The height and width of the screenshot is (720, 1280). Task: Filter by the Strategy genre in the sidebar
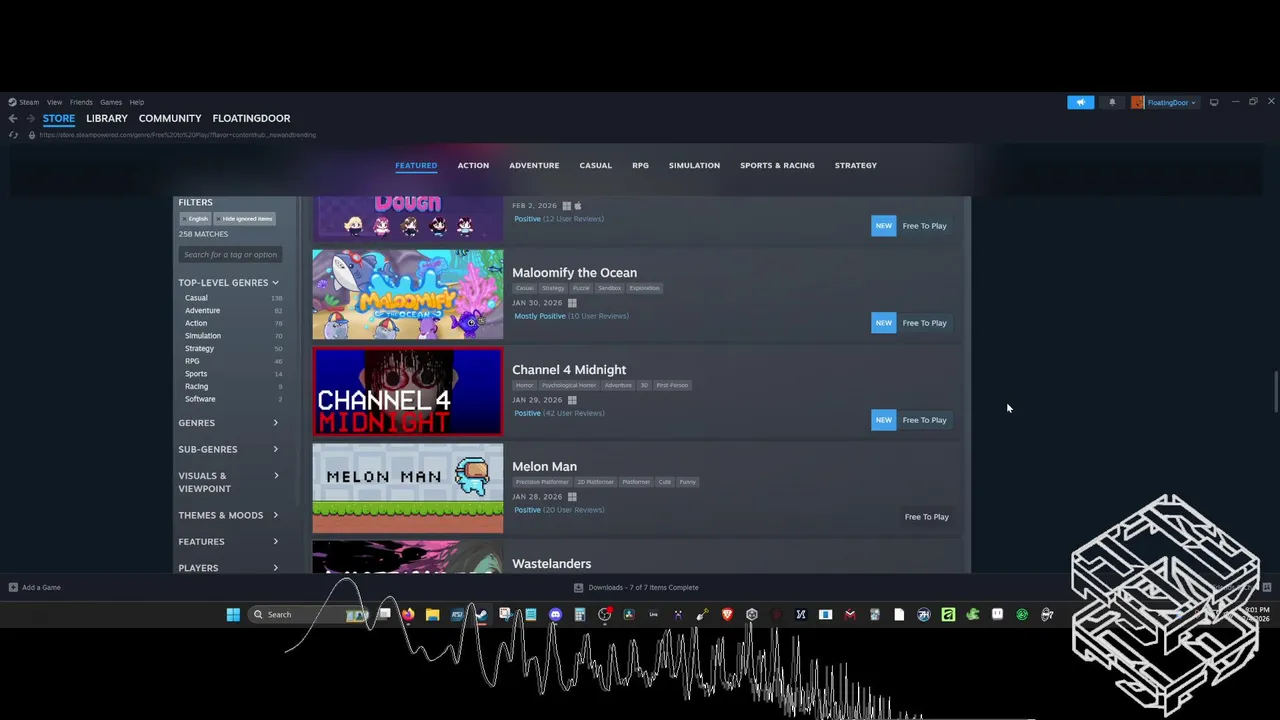(233, 348)
